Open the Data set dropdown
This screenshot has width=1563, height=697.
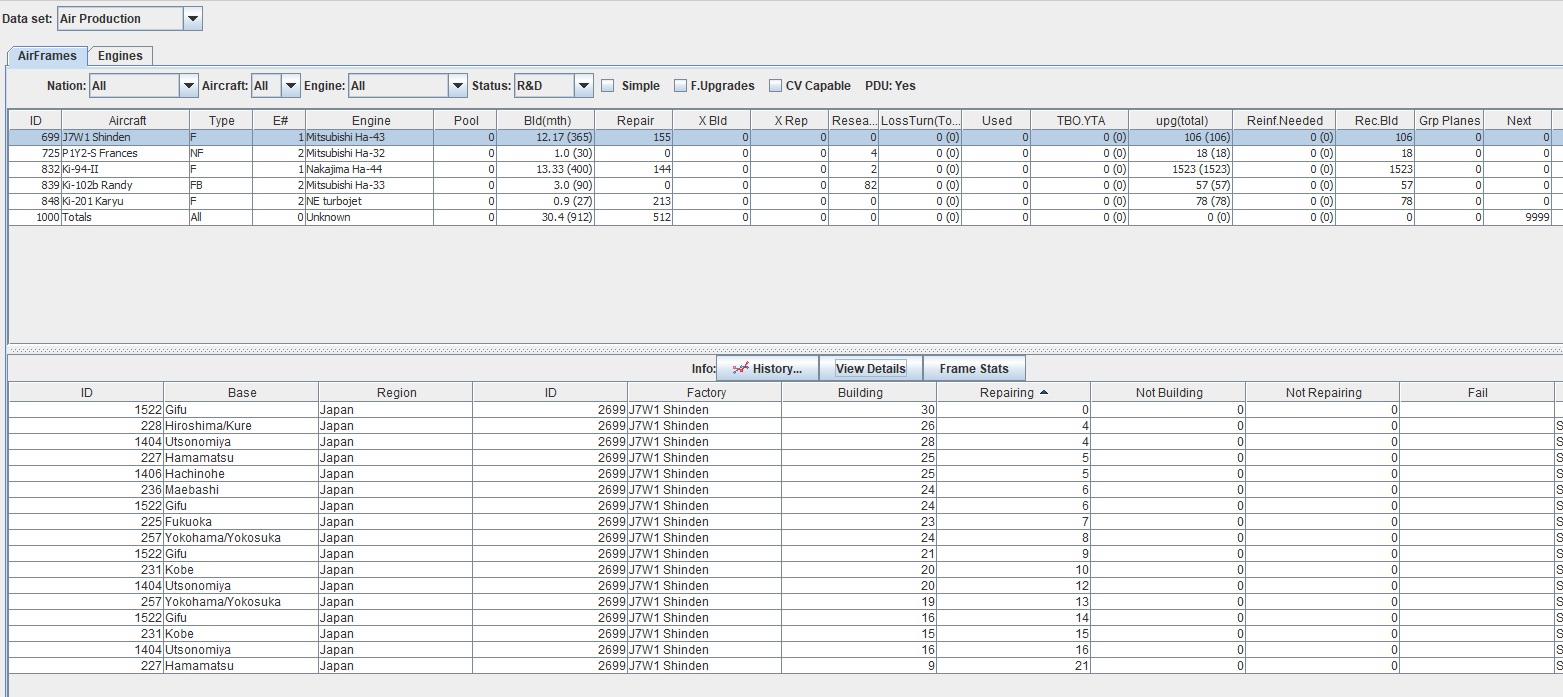(193, 18)
